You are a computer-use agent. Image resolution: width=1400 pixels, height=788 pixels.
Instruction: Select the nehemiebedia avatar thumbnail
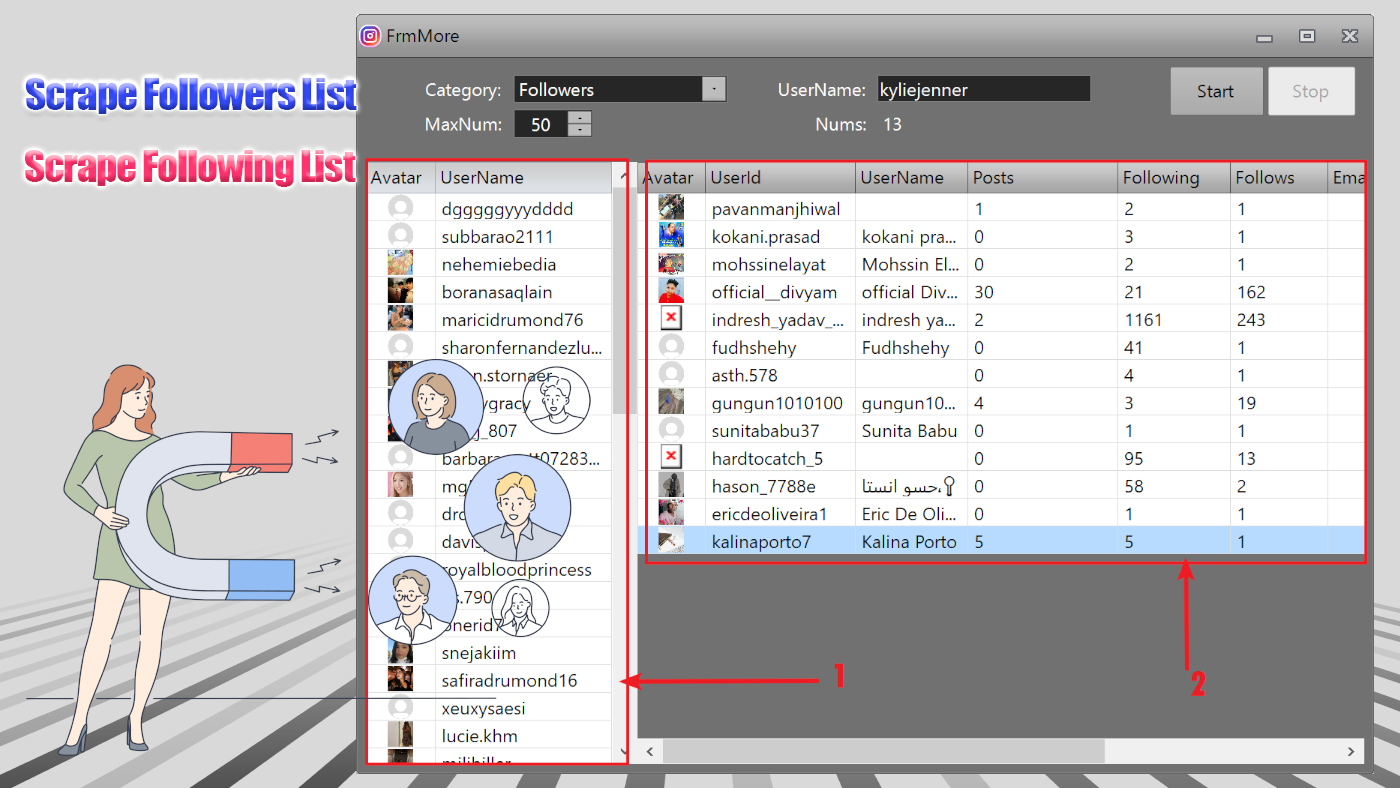pyautogui.click(x=400, y=264)
